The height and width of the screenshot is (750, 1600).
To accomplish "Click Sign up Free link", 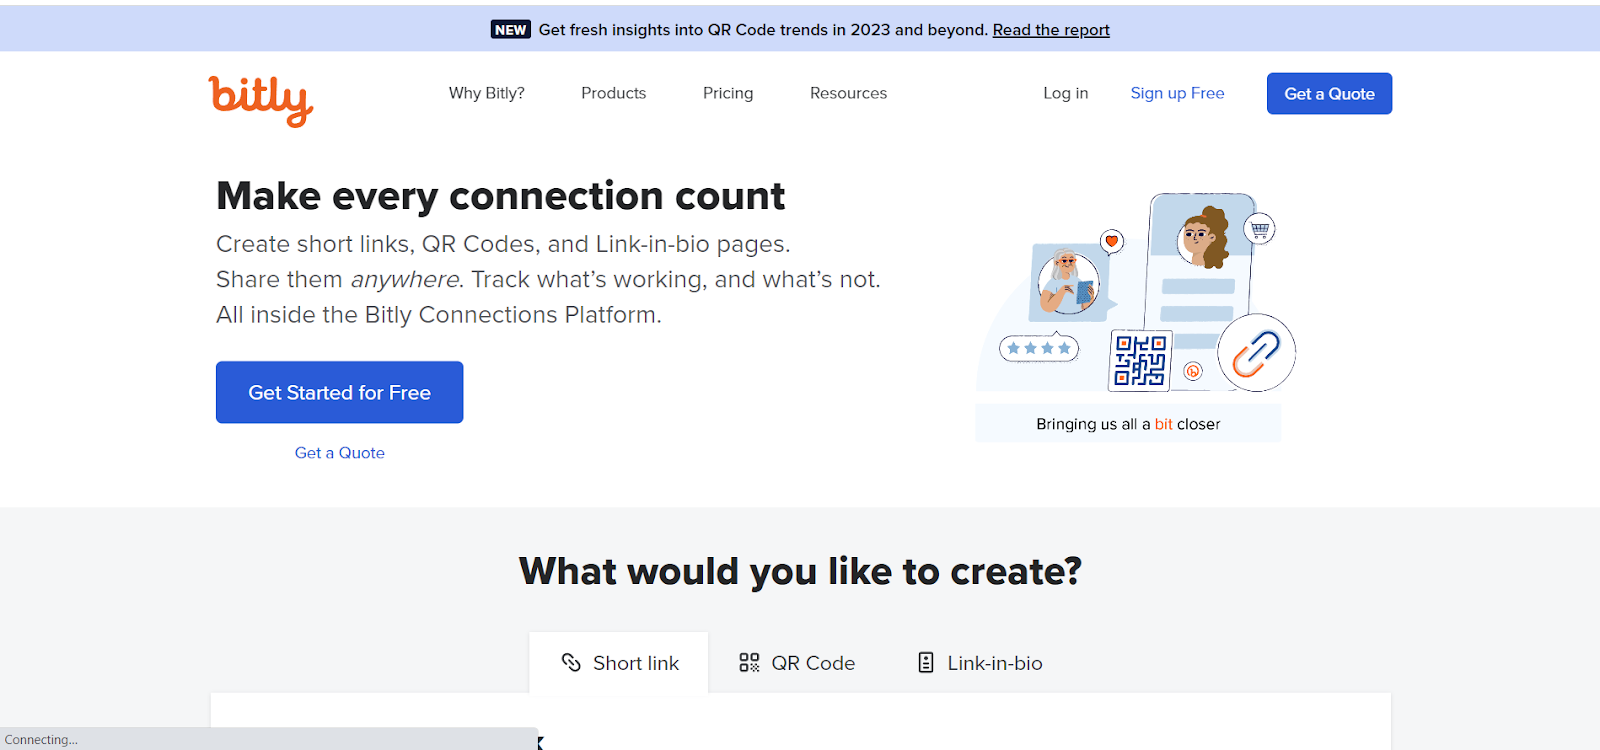I will point(1177,93).
